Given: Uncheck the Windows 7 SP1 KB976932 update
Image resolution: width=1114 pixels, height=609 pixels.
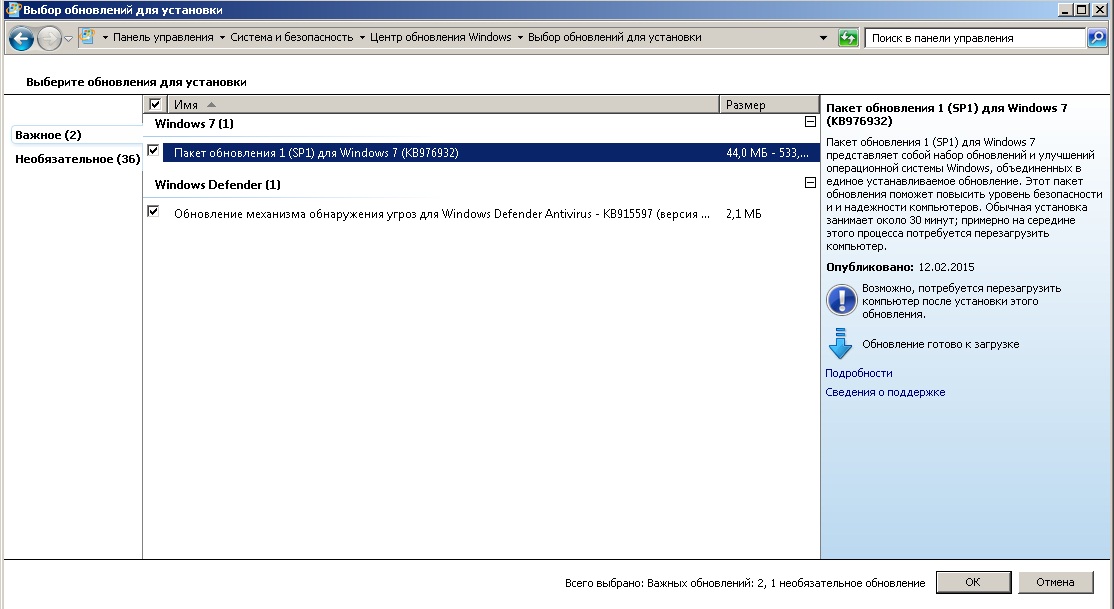Looking at the screenshot, I should tap(153, 151).
